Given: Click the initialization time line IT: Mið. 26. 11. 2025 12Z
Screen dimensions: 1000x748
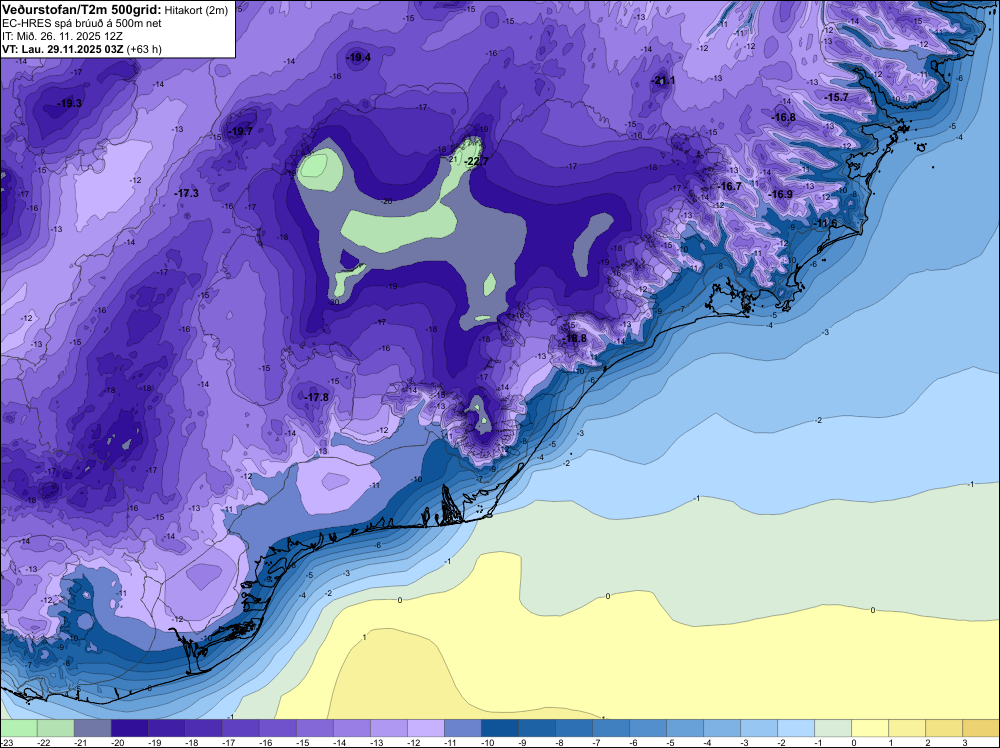Looking at the screenshot, I should (62, 36).
